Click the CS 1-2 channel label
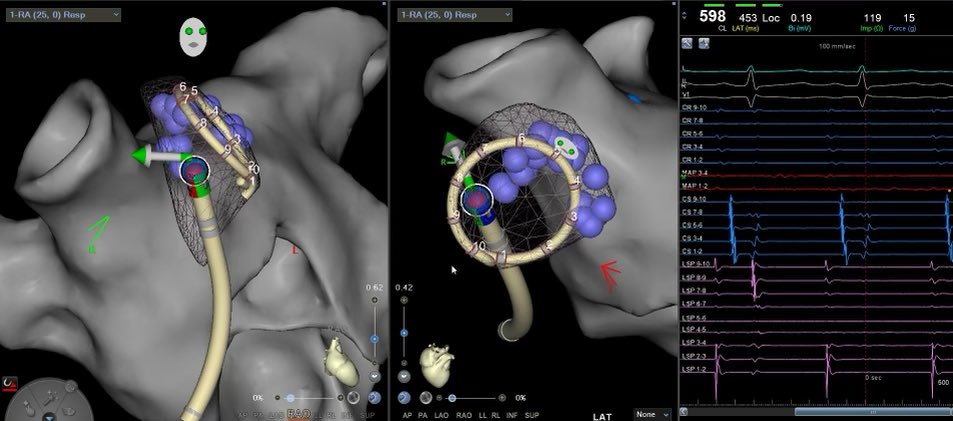953x421 pixels. (x=692, y=251)
